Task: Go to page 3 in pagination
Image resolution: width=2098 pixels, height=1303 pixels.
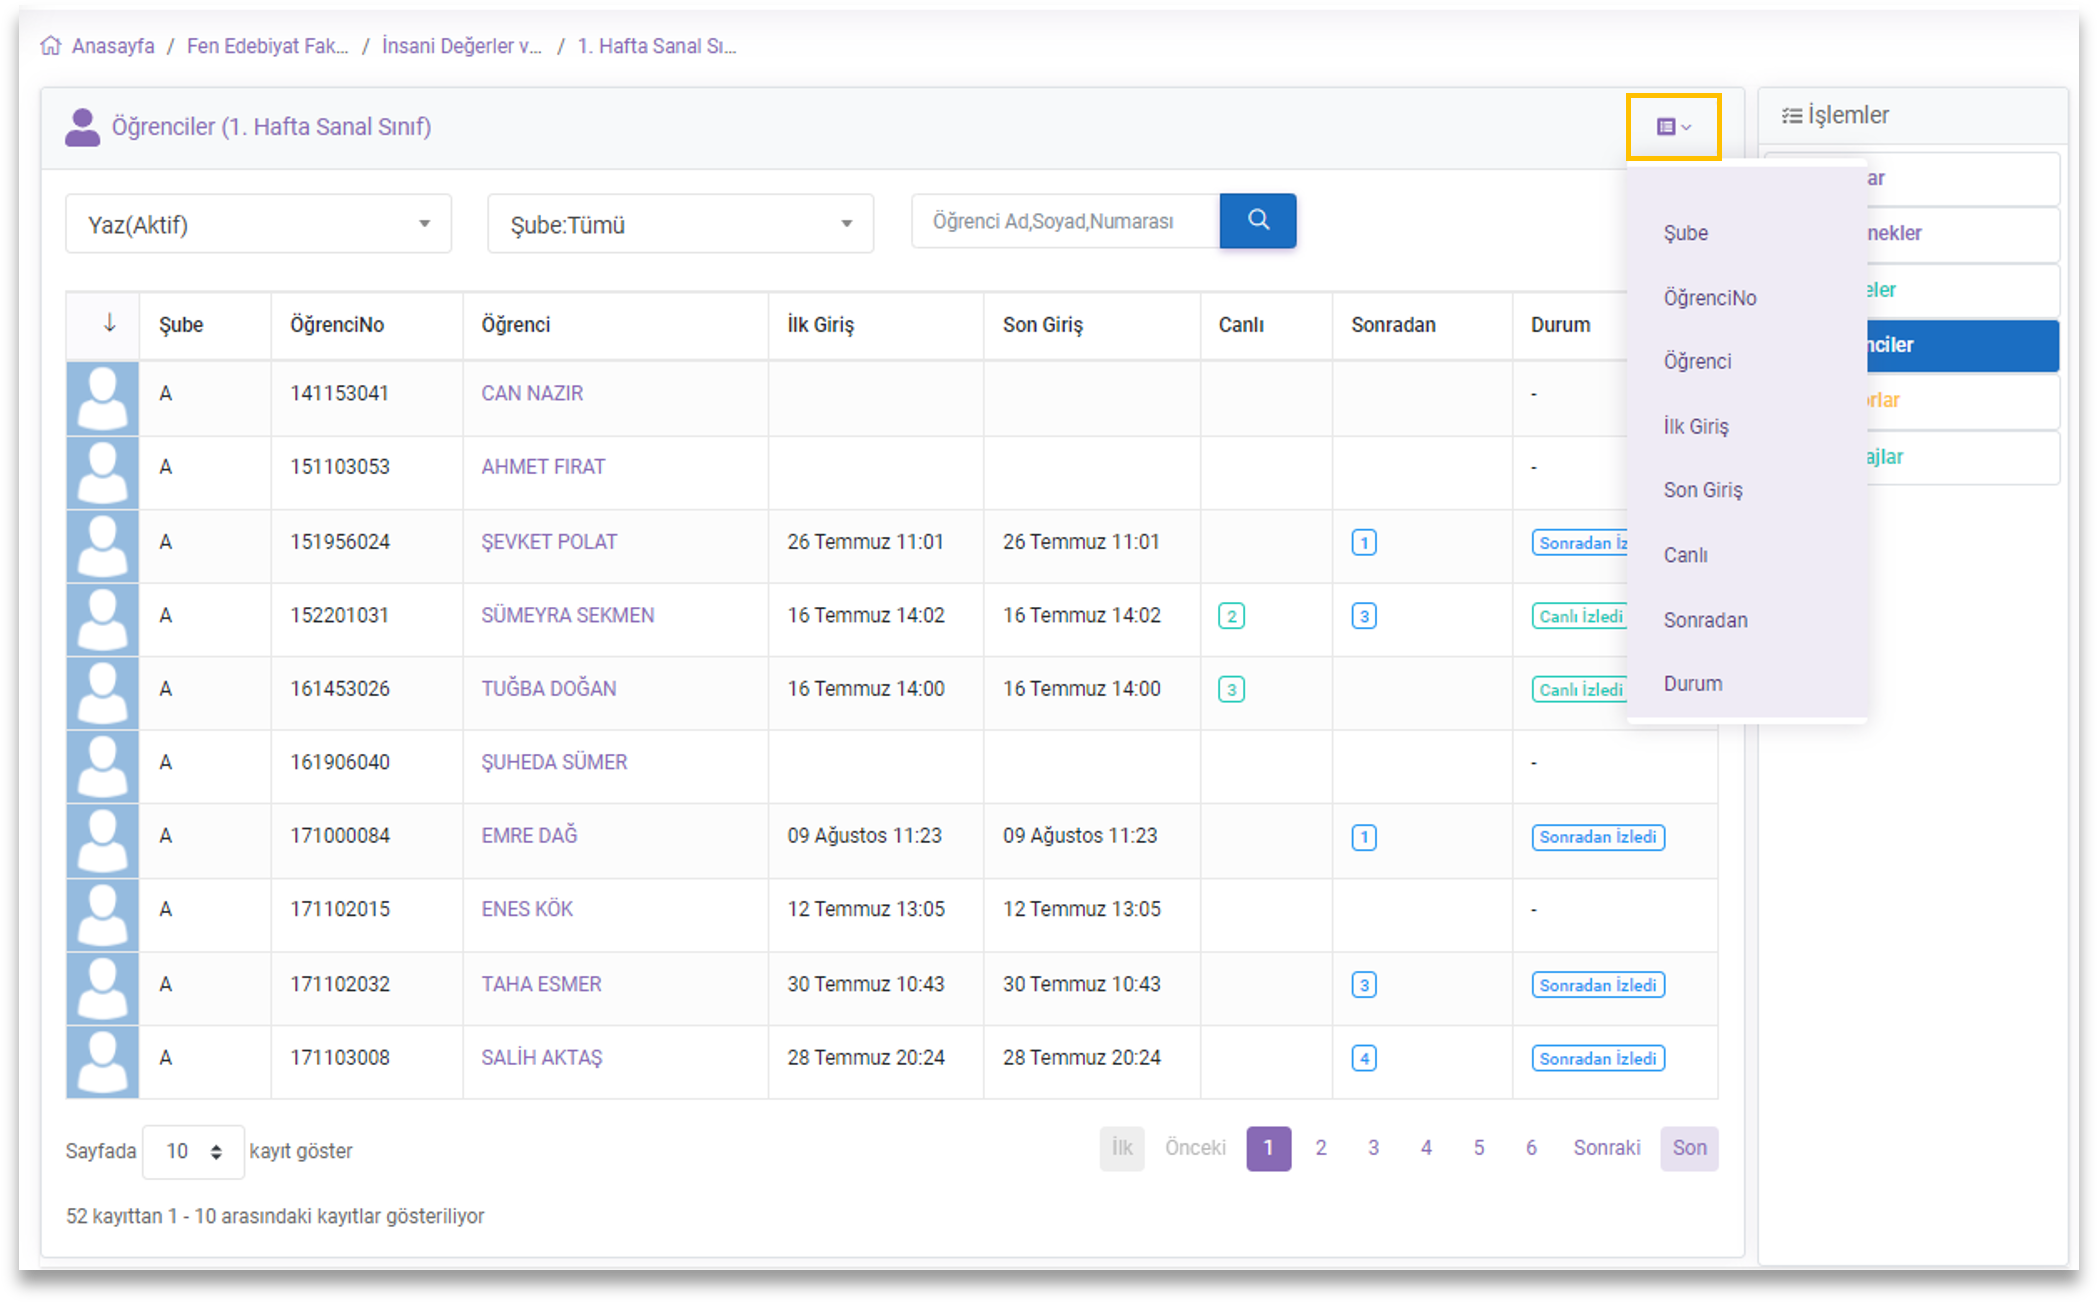Action: coord(1373,1148)
